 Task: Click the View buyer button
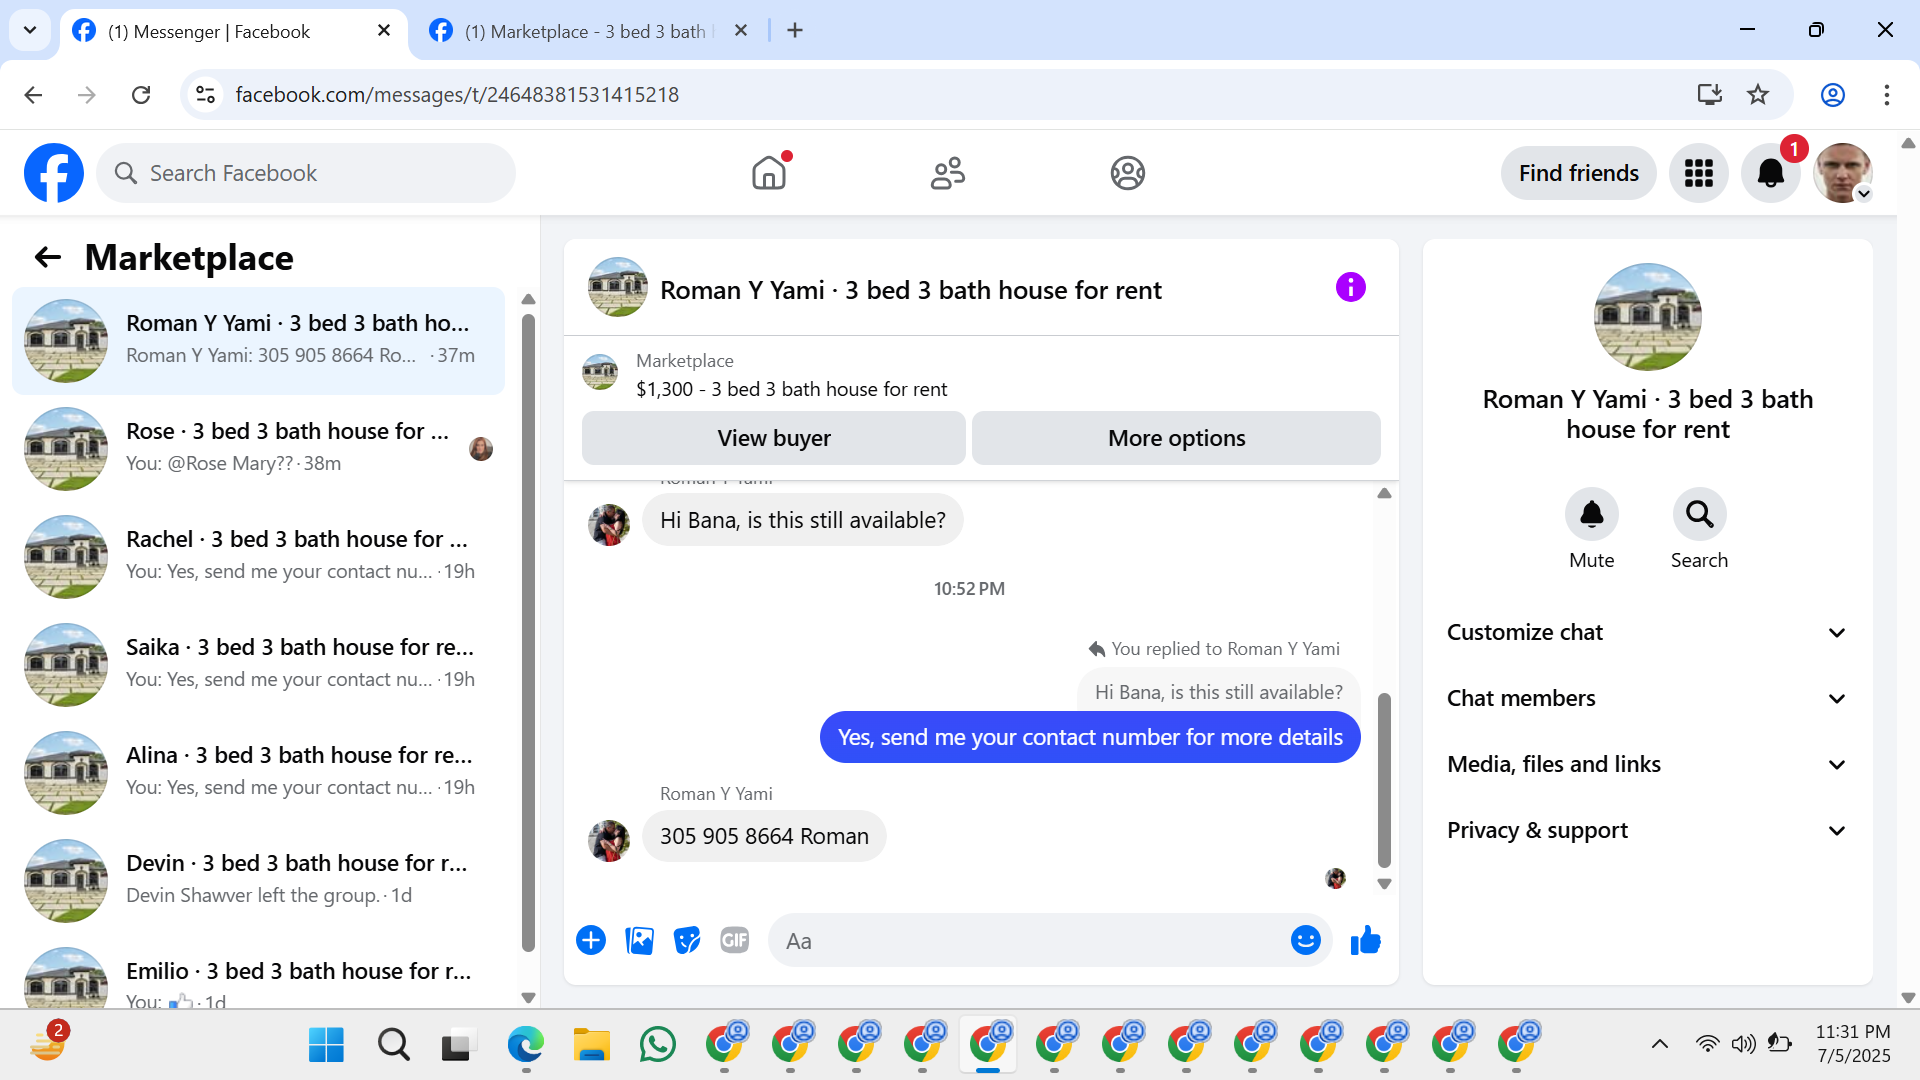pyautogui.click(x=773, y=439)
